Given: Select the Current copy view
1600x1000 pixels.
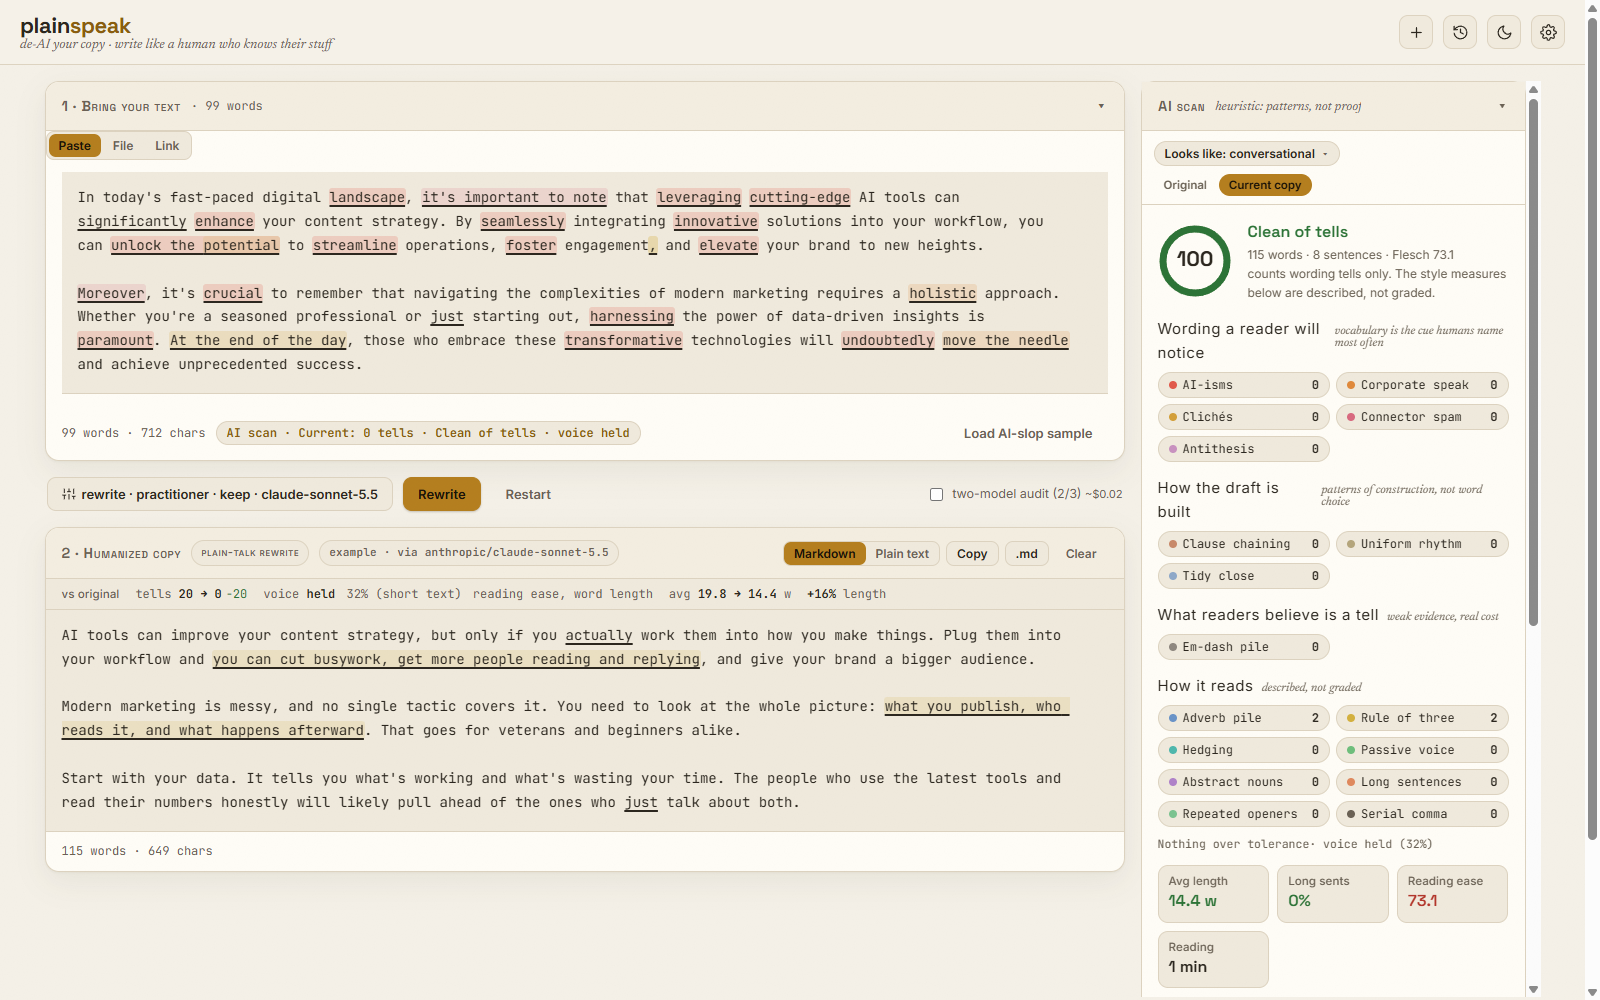Looking at the screenshot, I should click(x=1265, y=185).
